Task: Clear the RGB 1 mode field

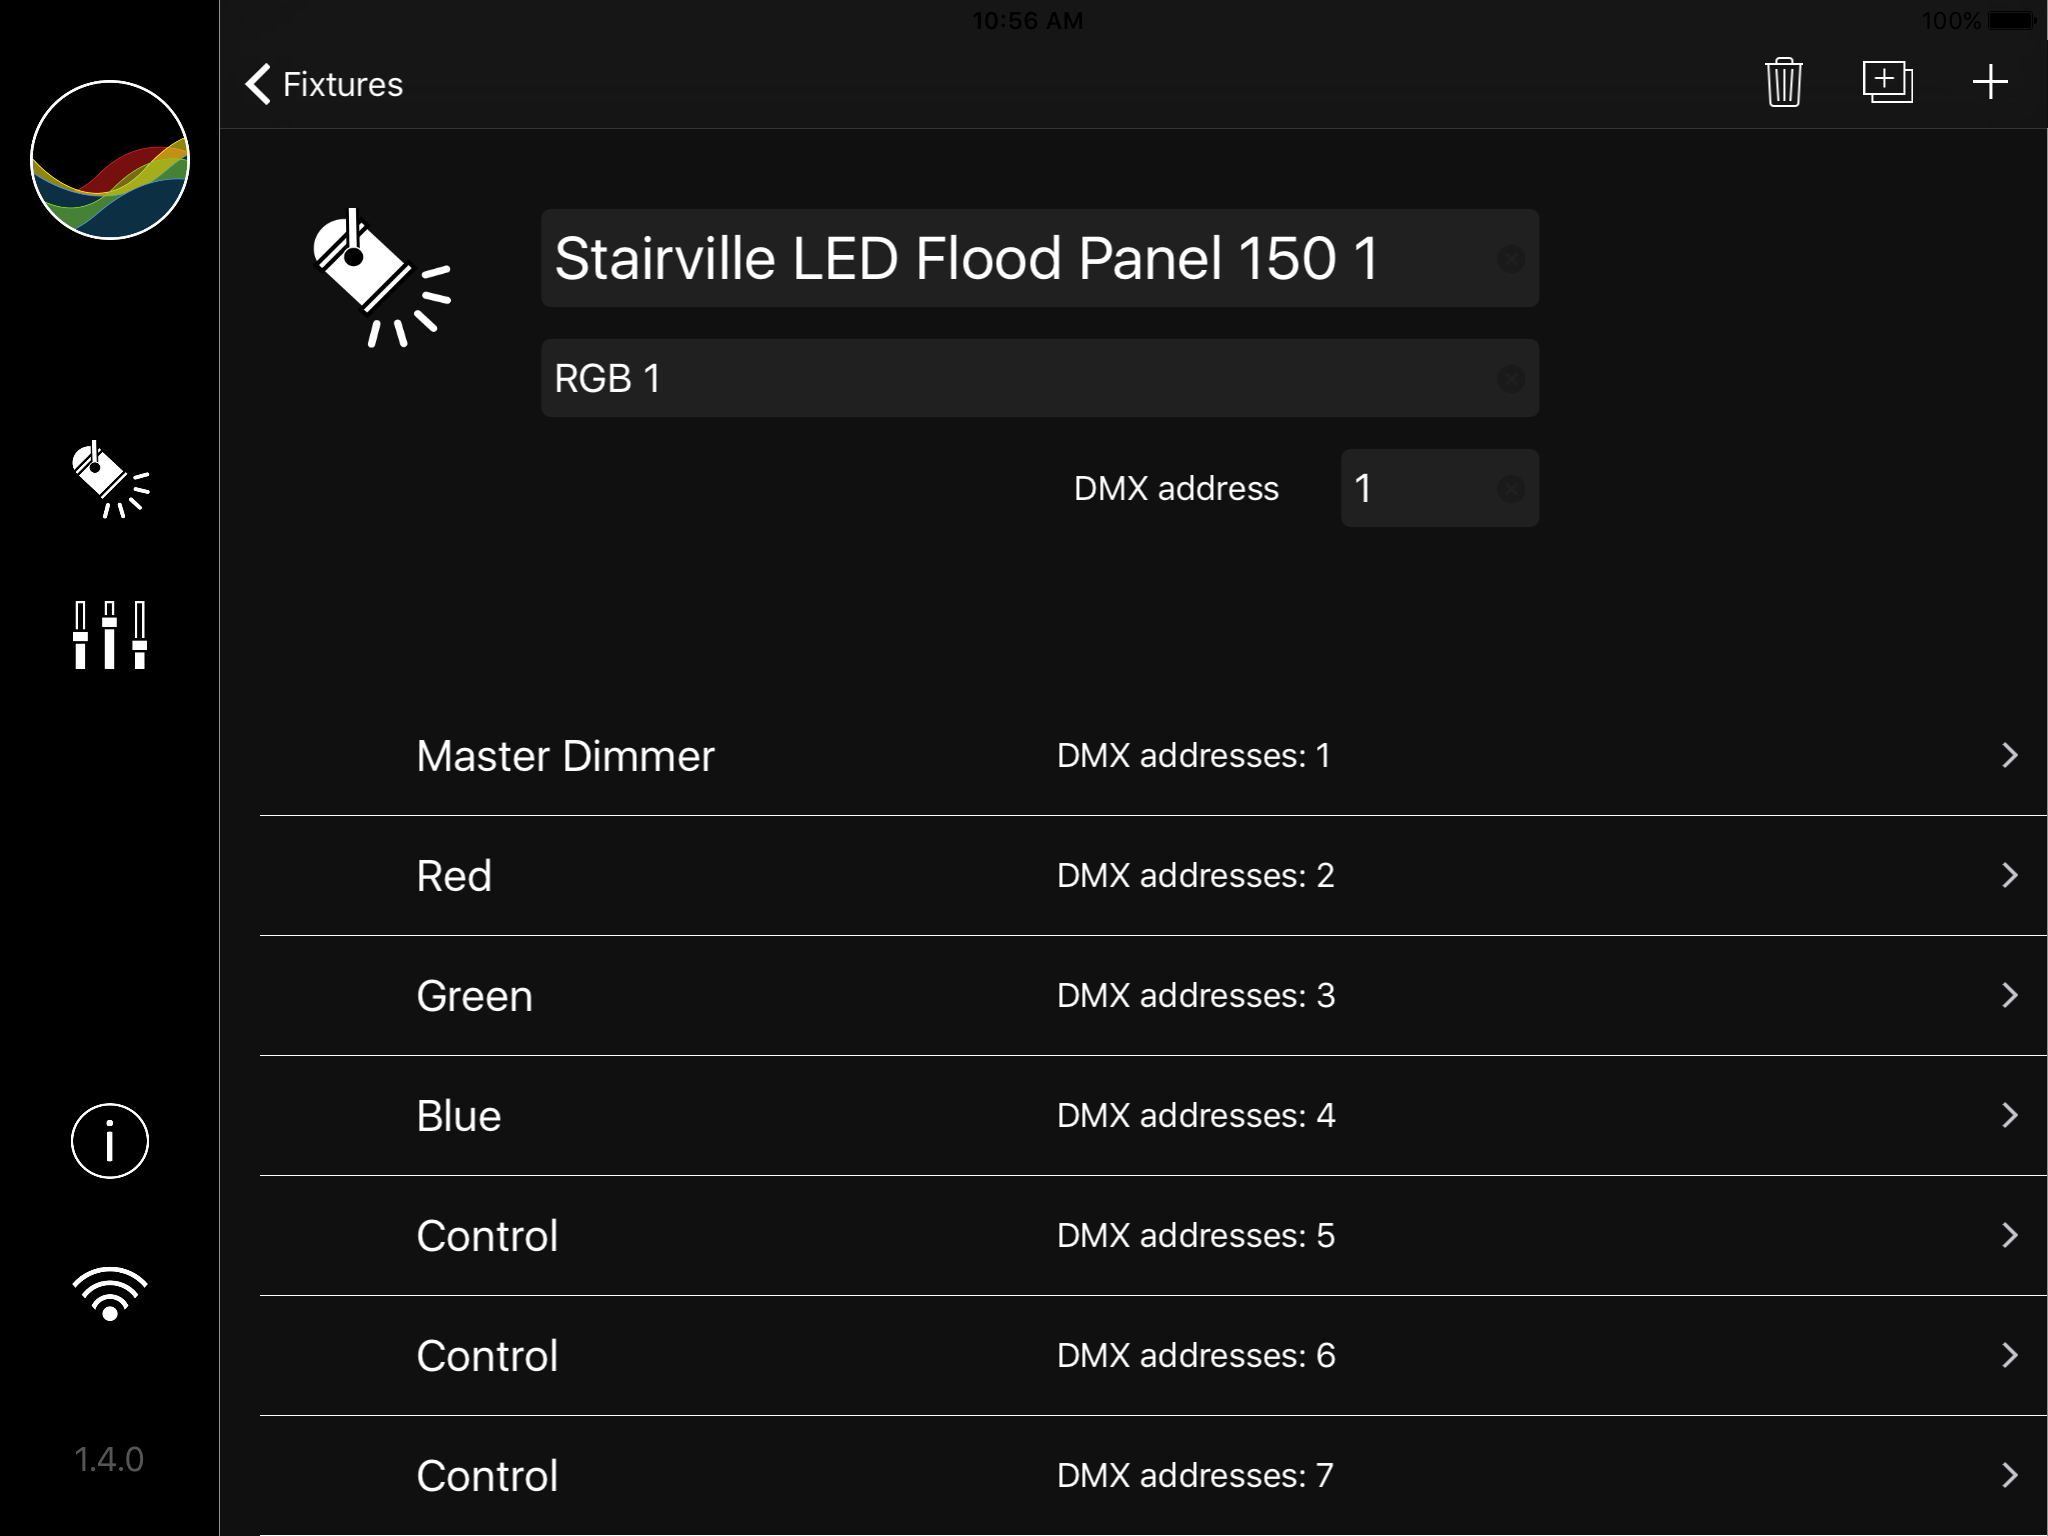Action: click(x=1510, y=379)
